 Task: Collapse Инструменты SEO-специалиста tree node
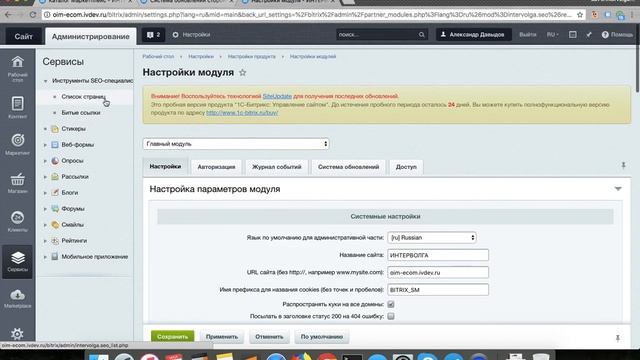click(x=45, y=81)
